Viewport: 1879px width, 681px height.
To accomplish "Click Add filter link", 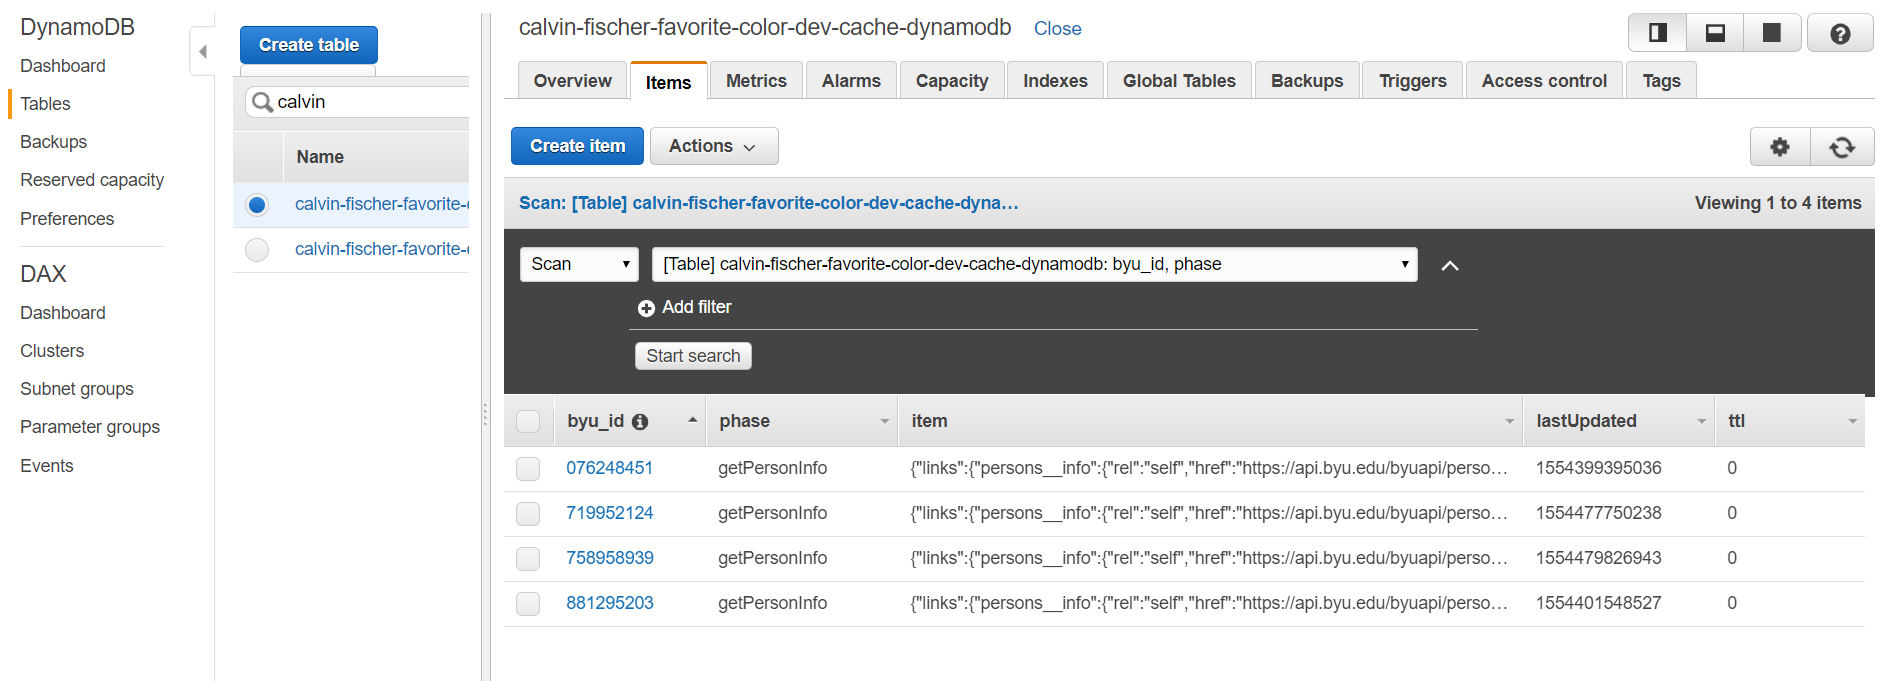I will tap(697, 307).
